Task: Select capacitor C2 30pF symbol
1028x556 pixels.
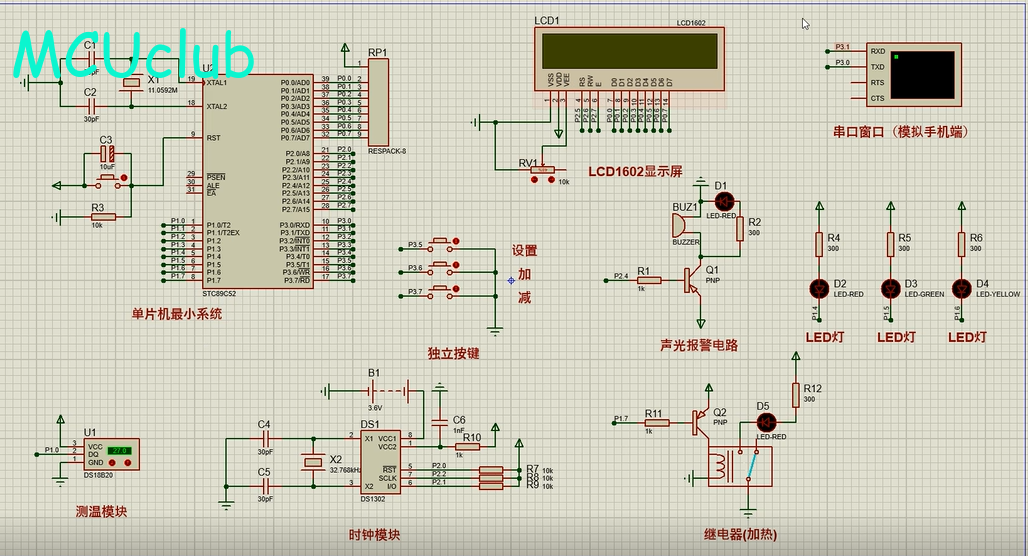Action: click(x=90, y=106)
